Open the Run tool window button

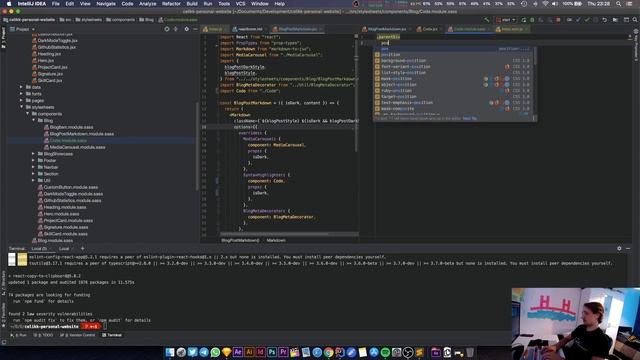tap(18, 335)
